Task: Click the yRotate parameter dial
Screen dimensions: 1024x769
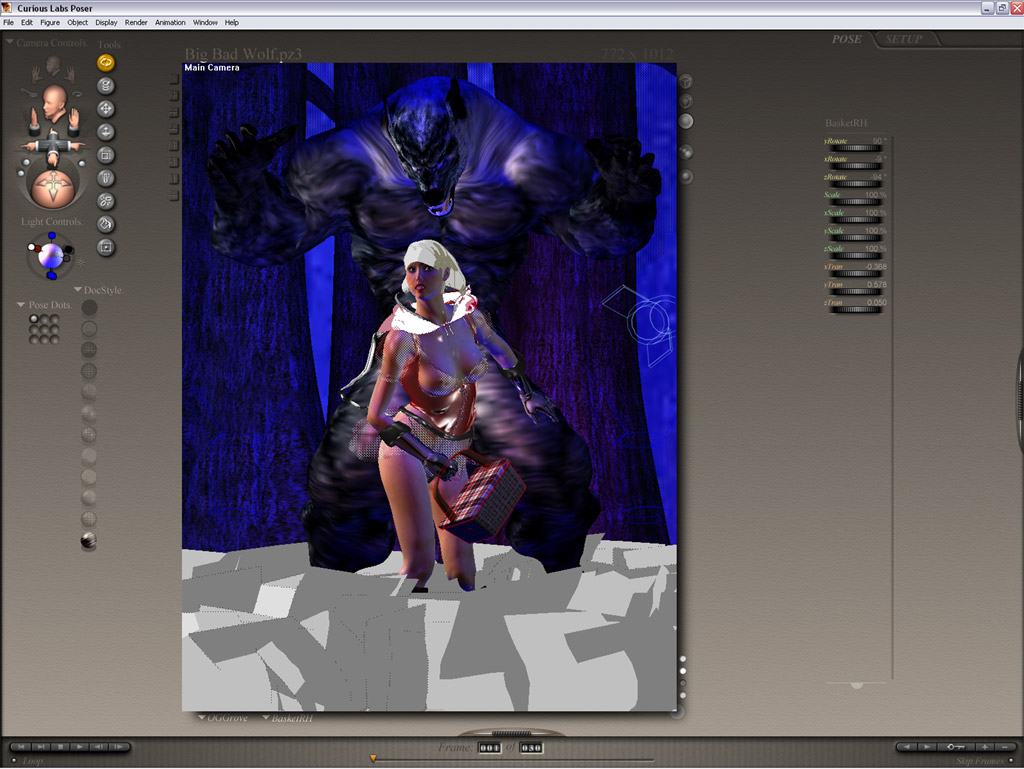Action: point(855,148)
